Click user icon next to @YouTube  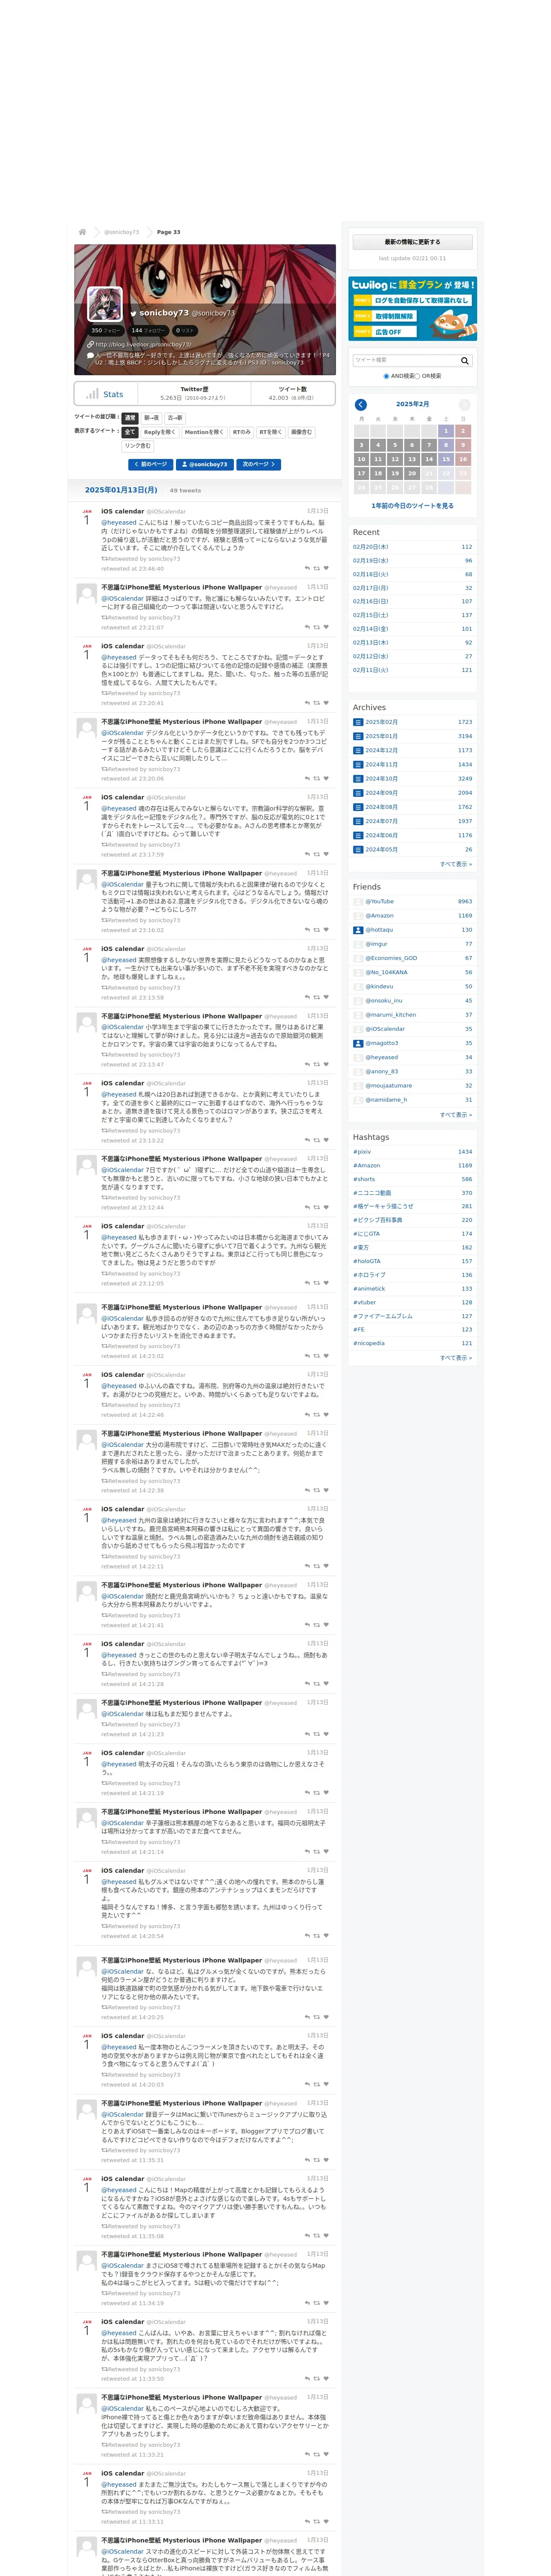[358, 901]
